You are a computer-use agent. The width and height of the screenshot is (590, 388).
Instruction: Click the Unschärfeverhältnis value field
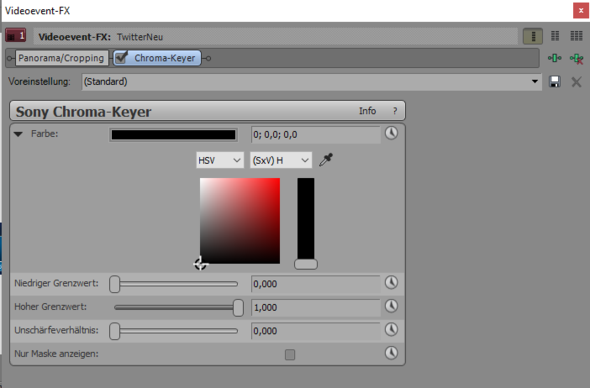click(x=316, y=331)
